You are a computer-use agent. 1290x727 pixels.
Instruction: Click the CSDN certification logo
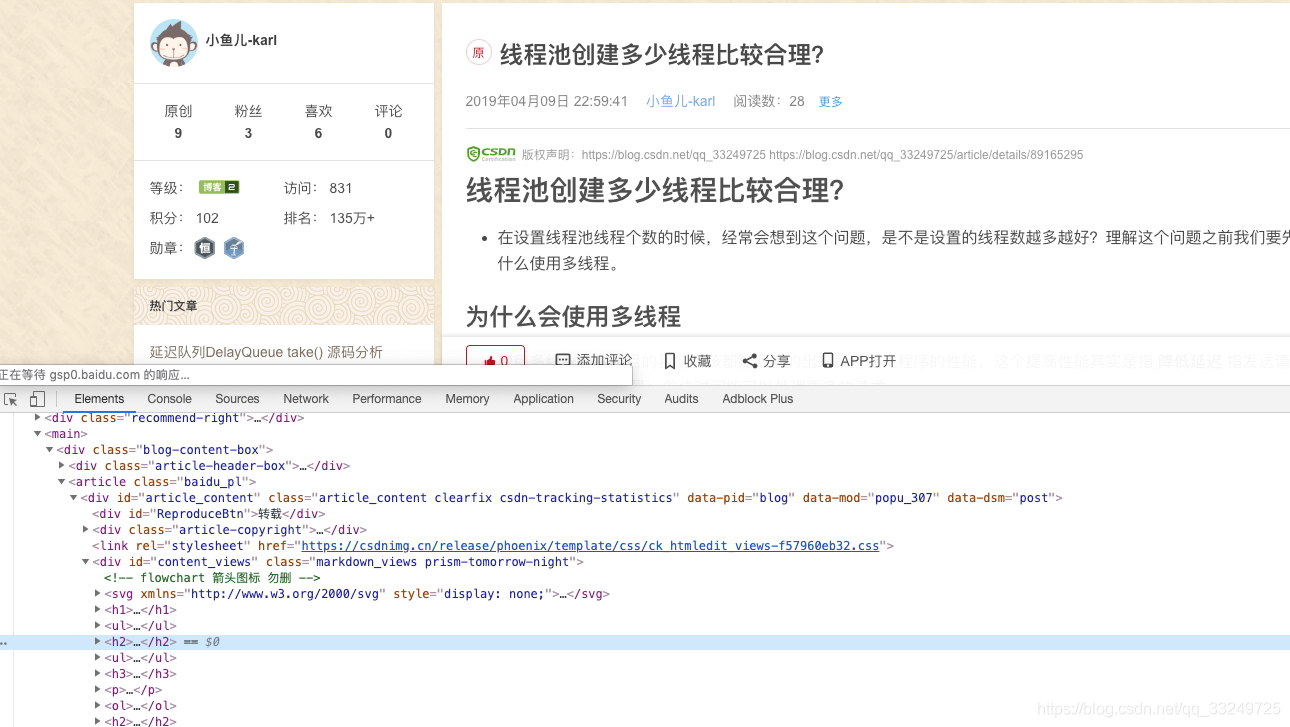pos(491,154)
